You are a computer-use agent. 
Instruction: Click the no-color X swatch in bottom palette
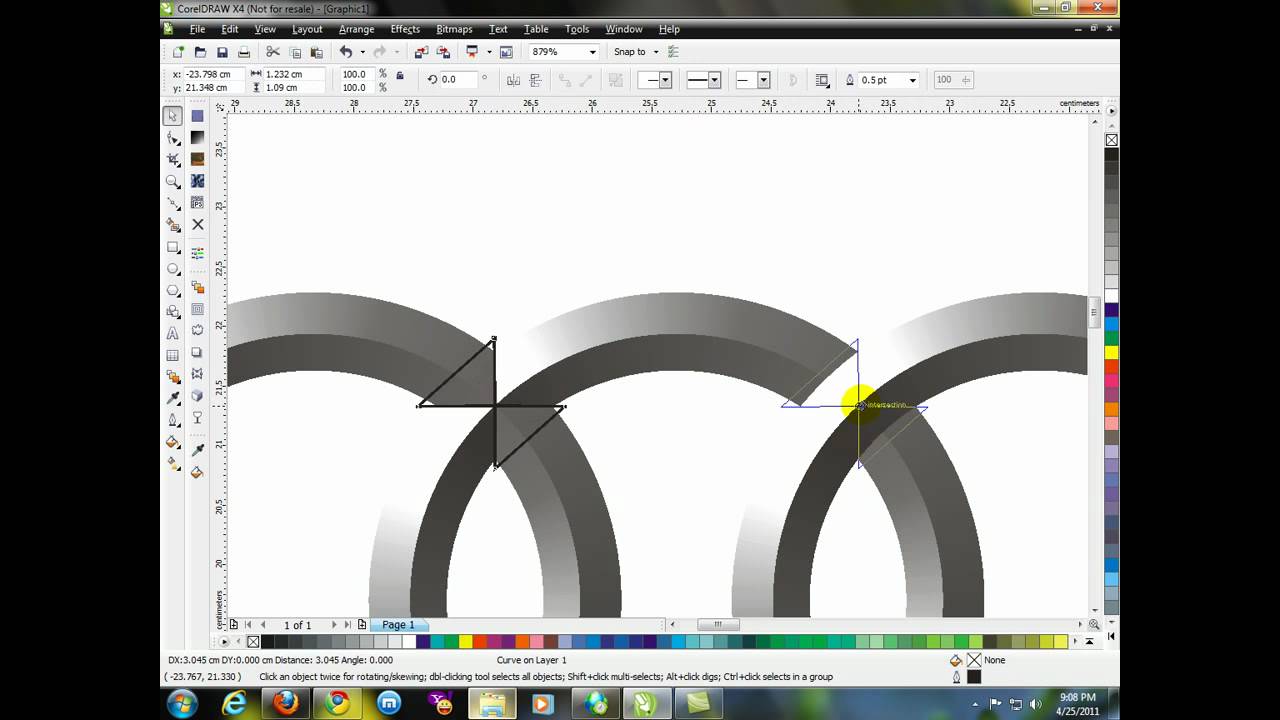(253, 642)
